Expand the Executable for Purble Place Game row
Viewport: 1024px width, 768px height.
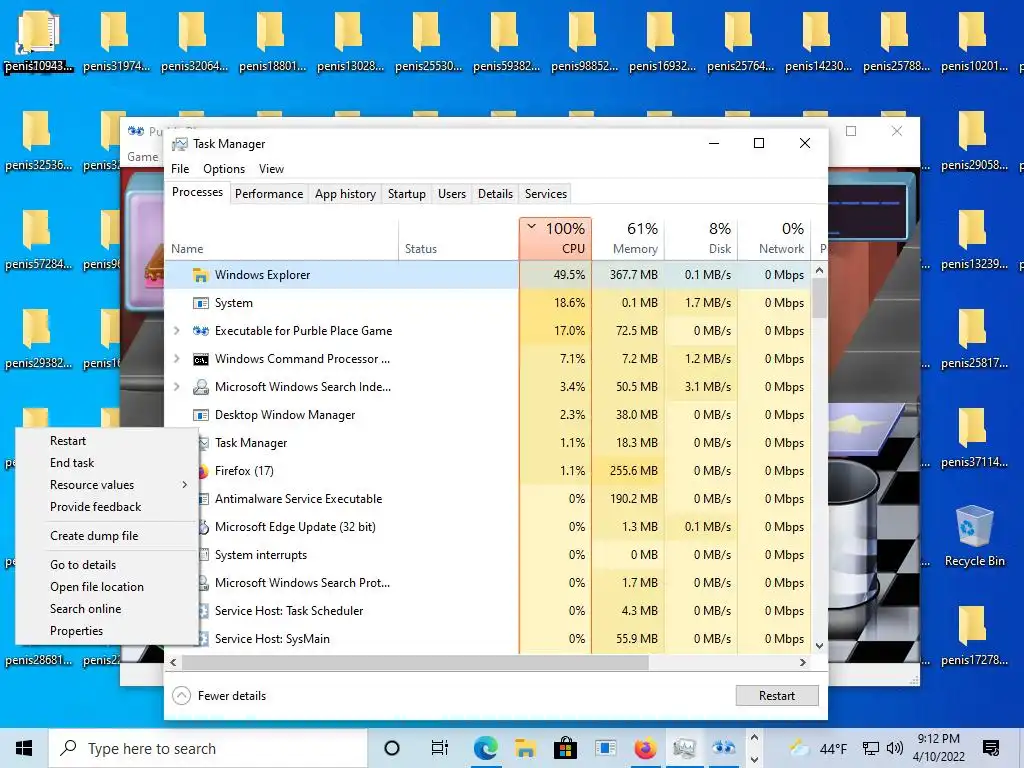(x=176, y=331)
